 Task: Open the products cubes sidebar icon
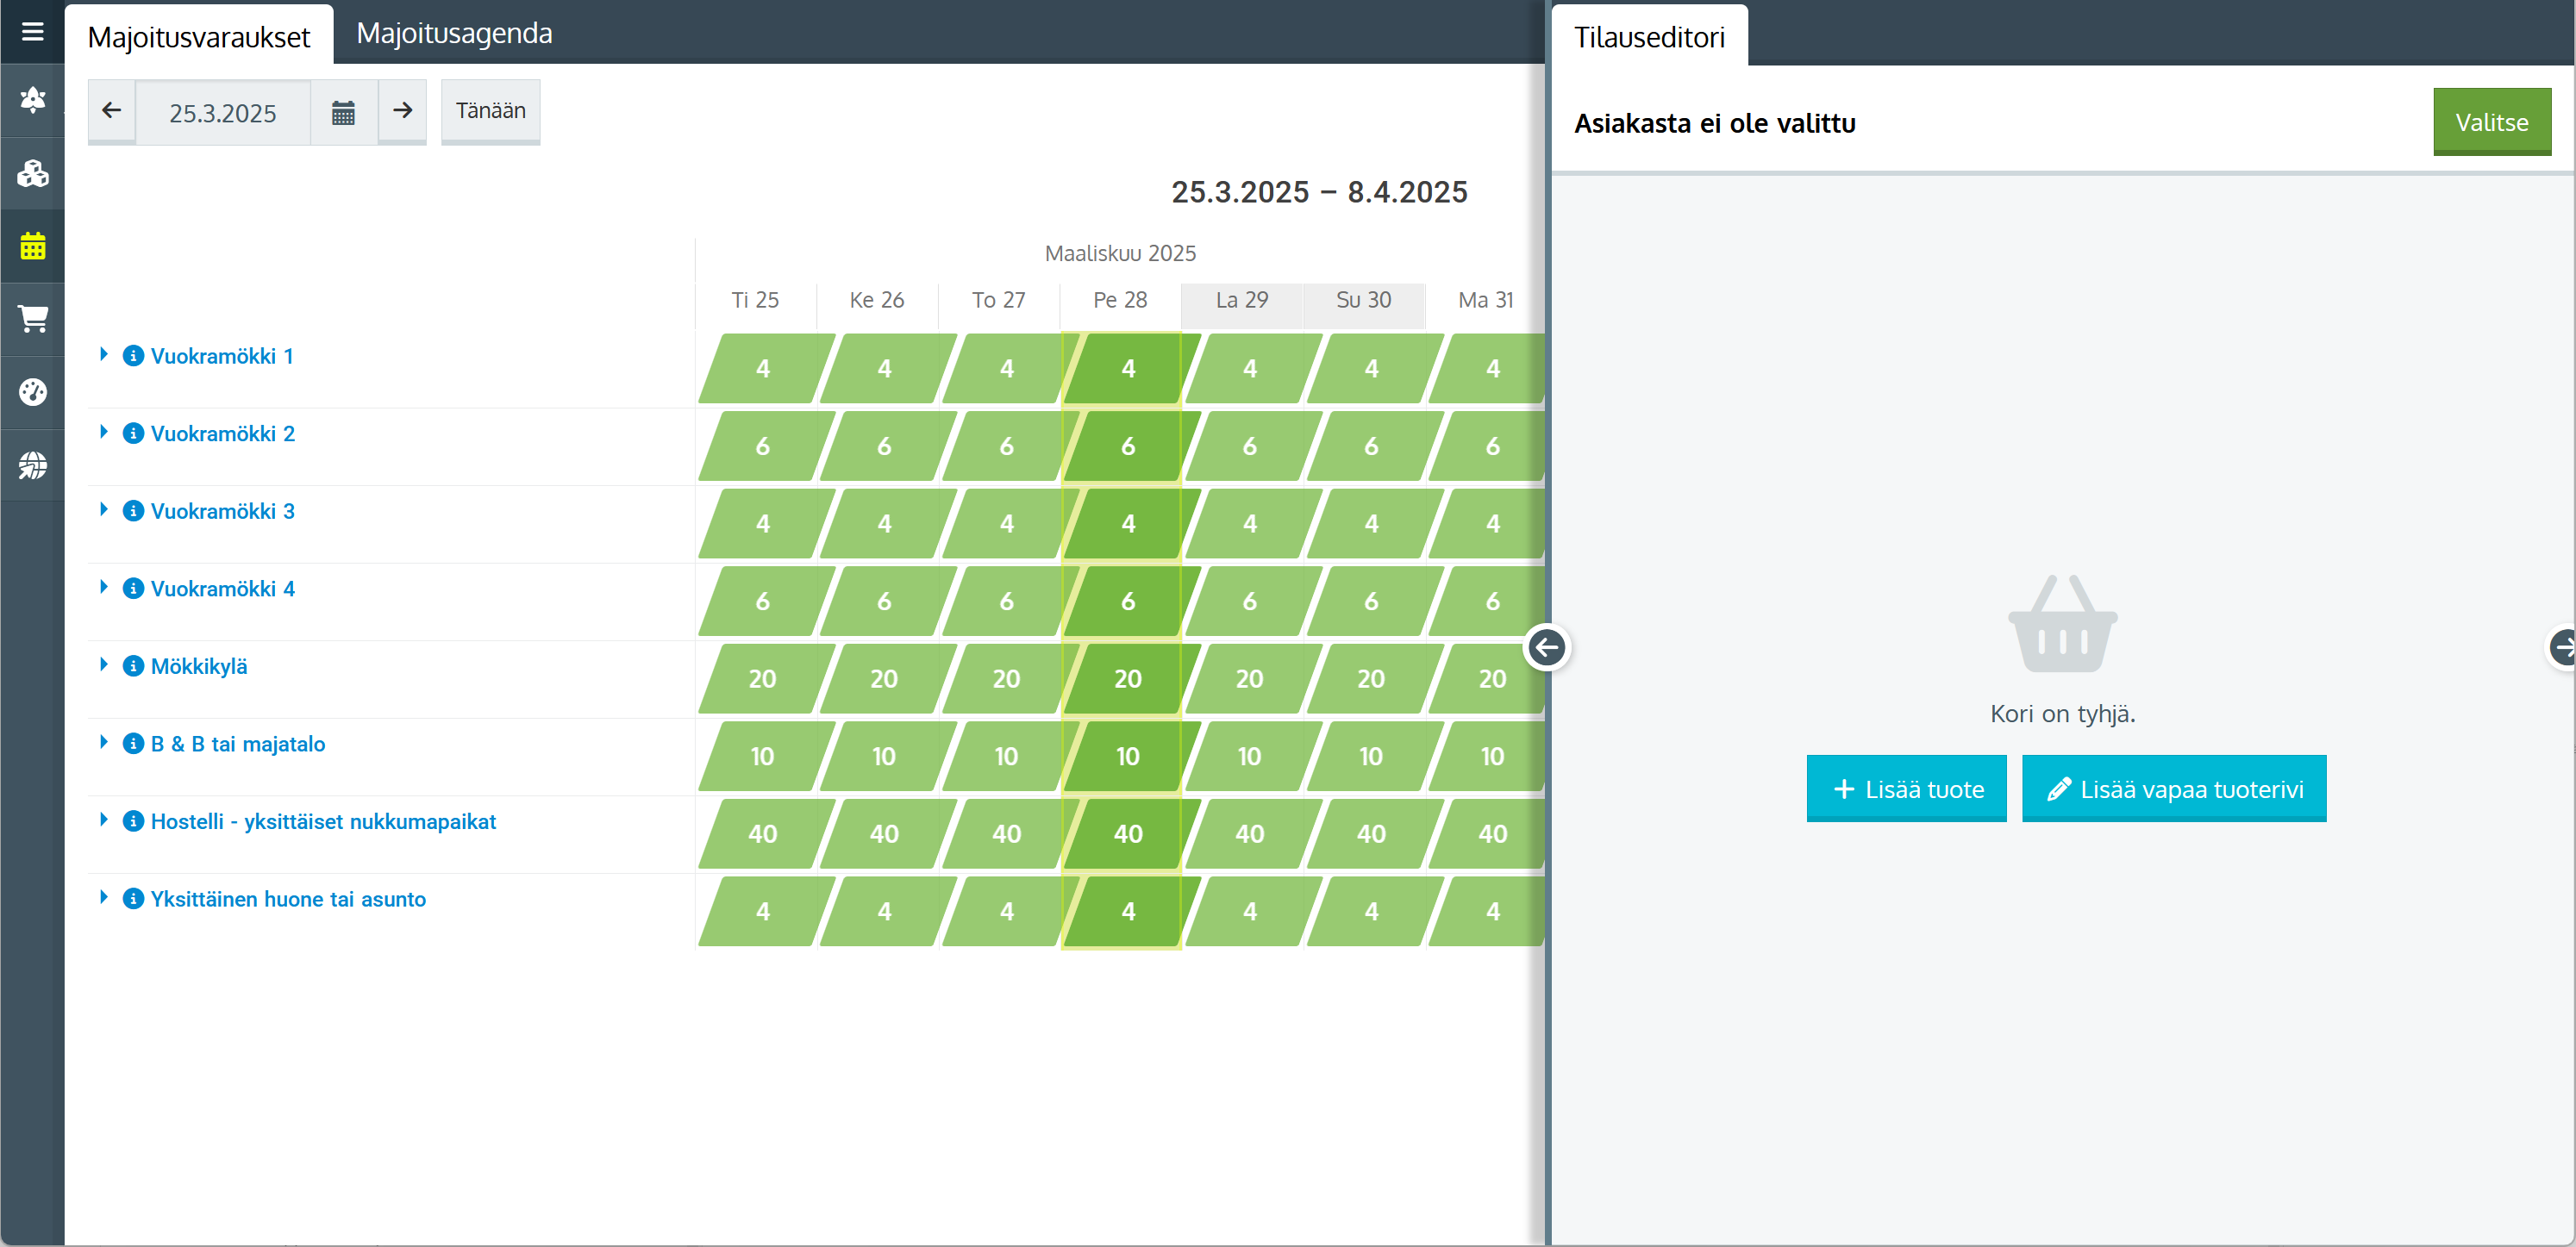click(x=32, y=174)
